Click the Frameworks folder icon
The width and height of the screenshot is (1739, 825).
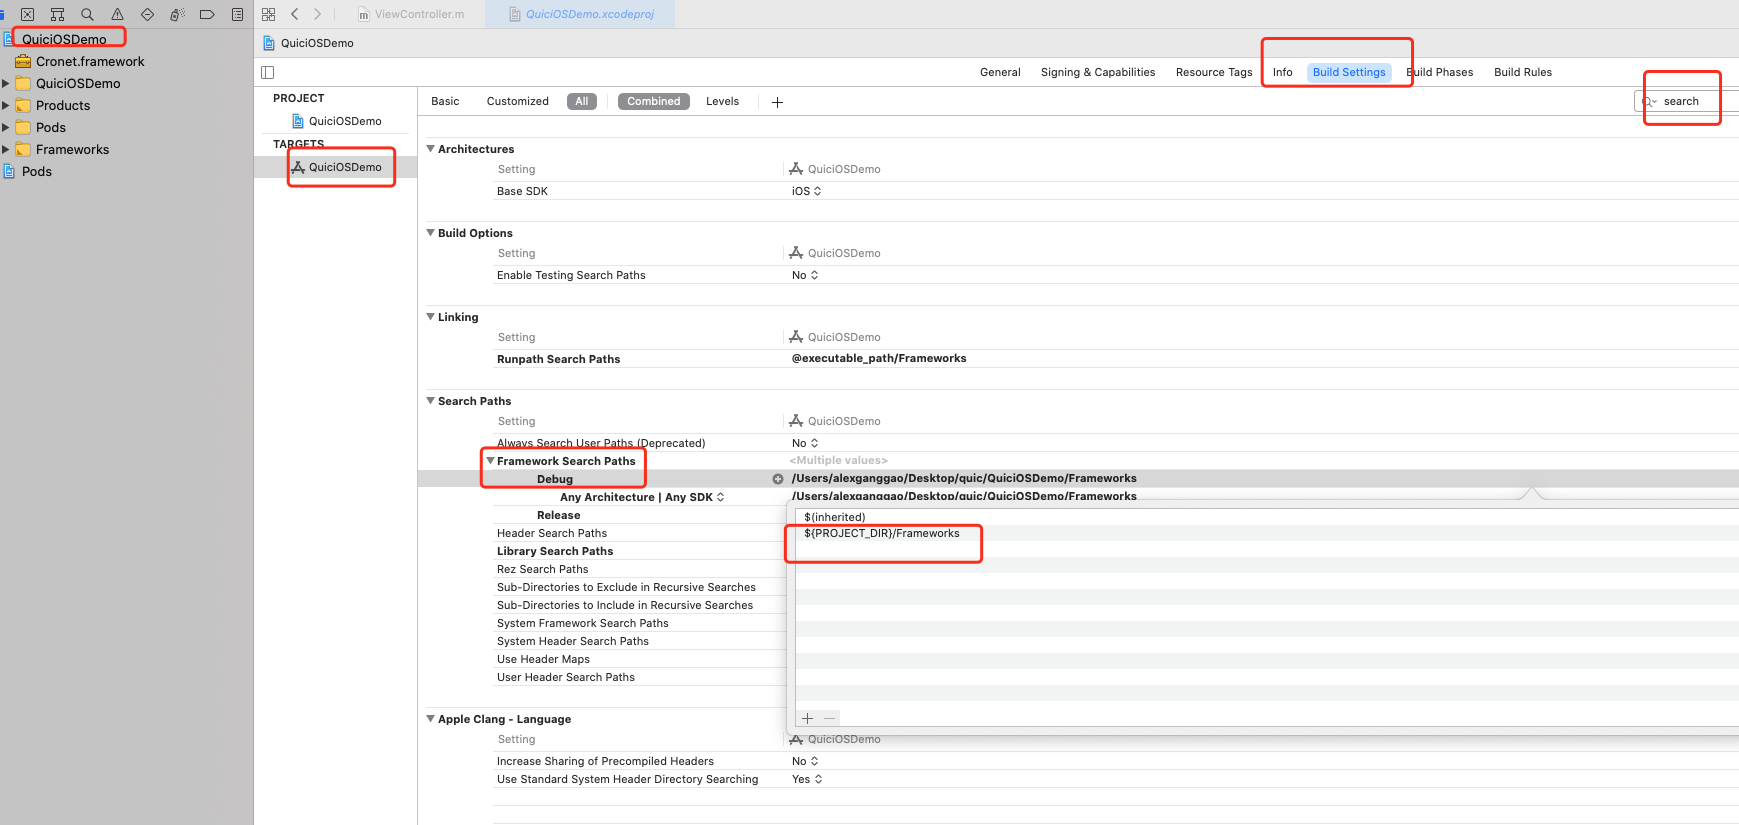point(23,149)
